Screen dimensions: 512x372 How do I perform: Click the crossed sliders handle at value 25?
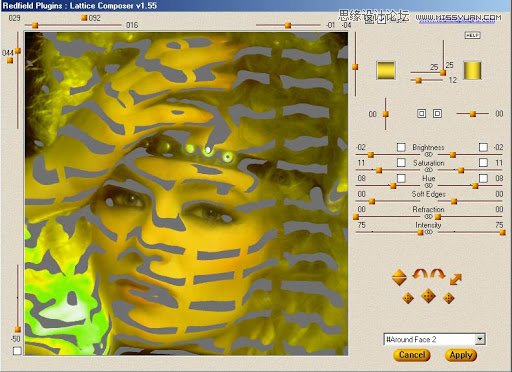click(443, 72)
